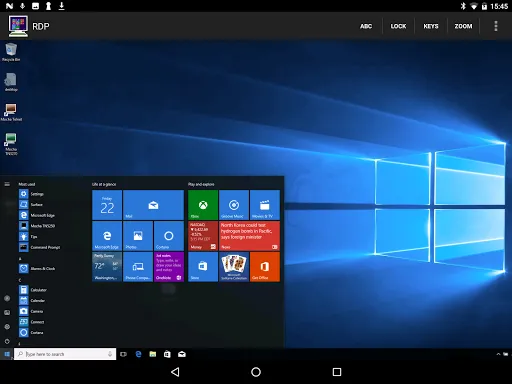
Task: Open the Recycle Bin desktop icon
Action: pyautogui.click(x=11, y=52)
